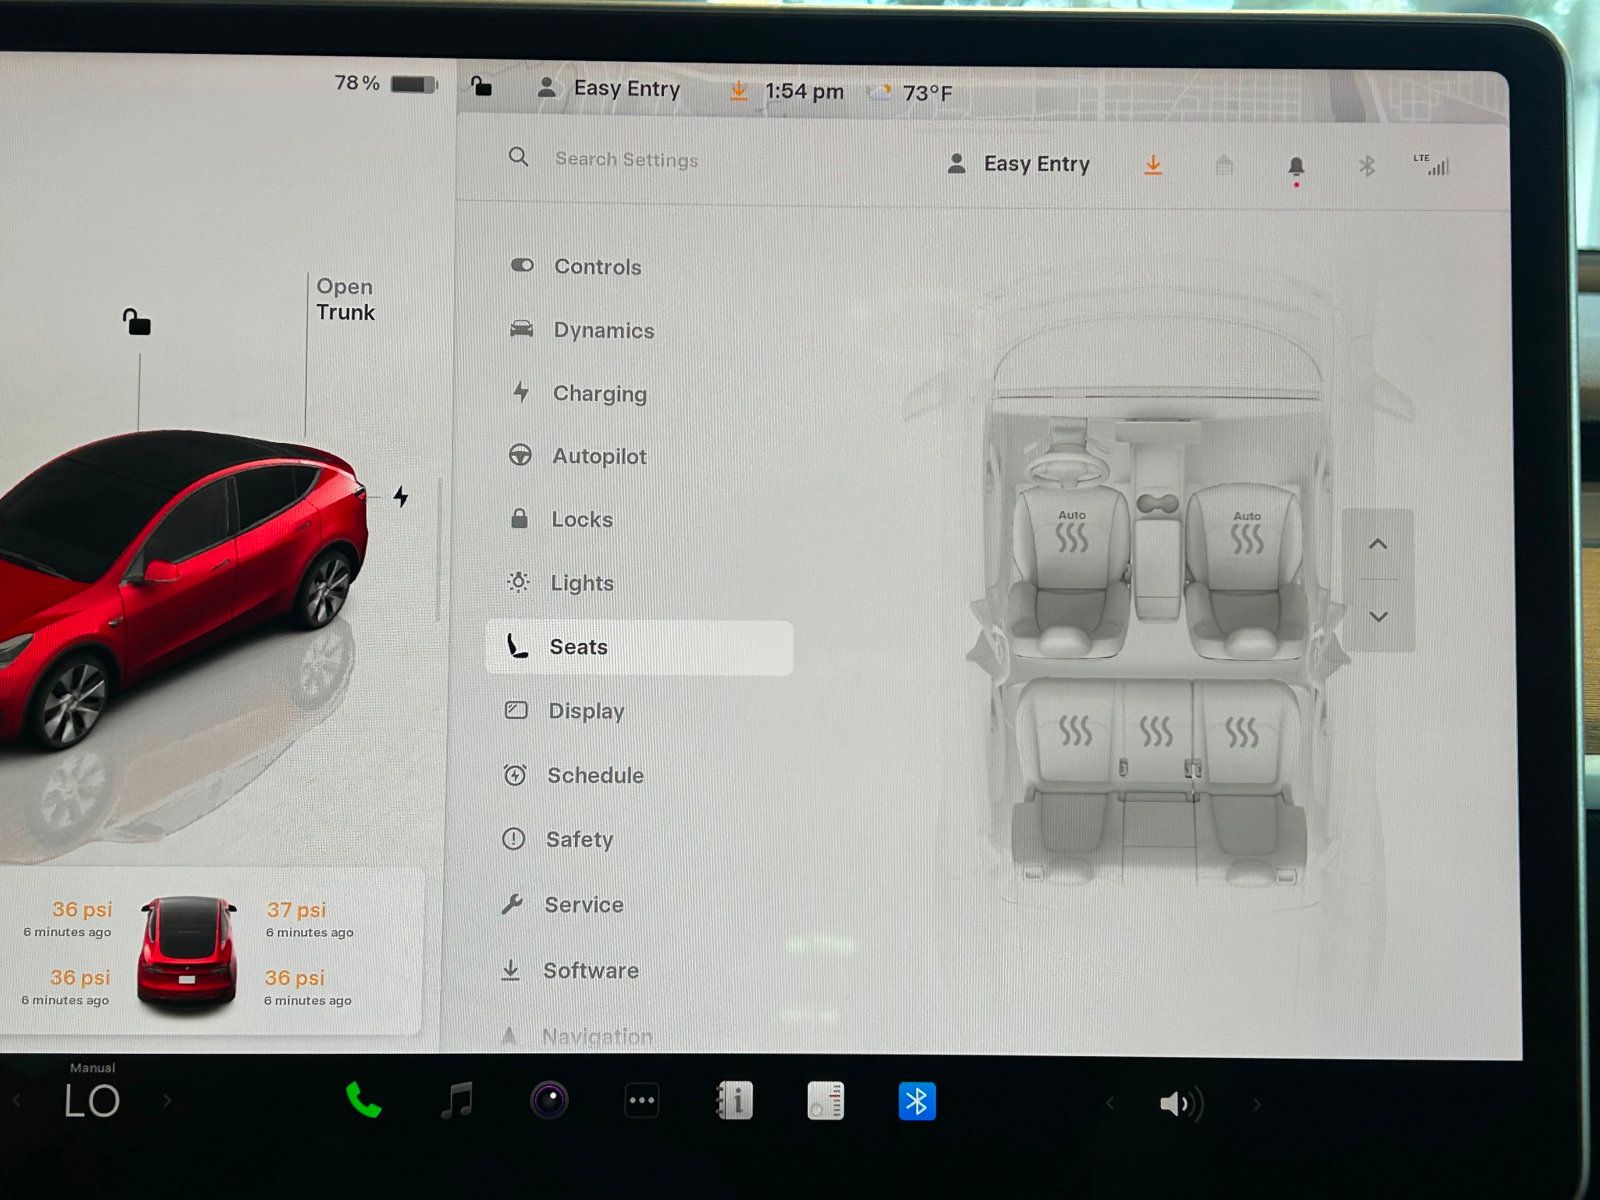Select the Charging settings menu
Screen dimensions: 1600x1200
click(599, 394)
